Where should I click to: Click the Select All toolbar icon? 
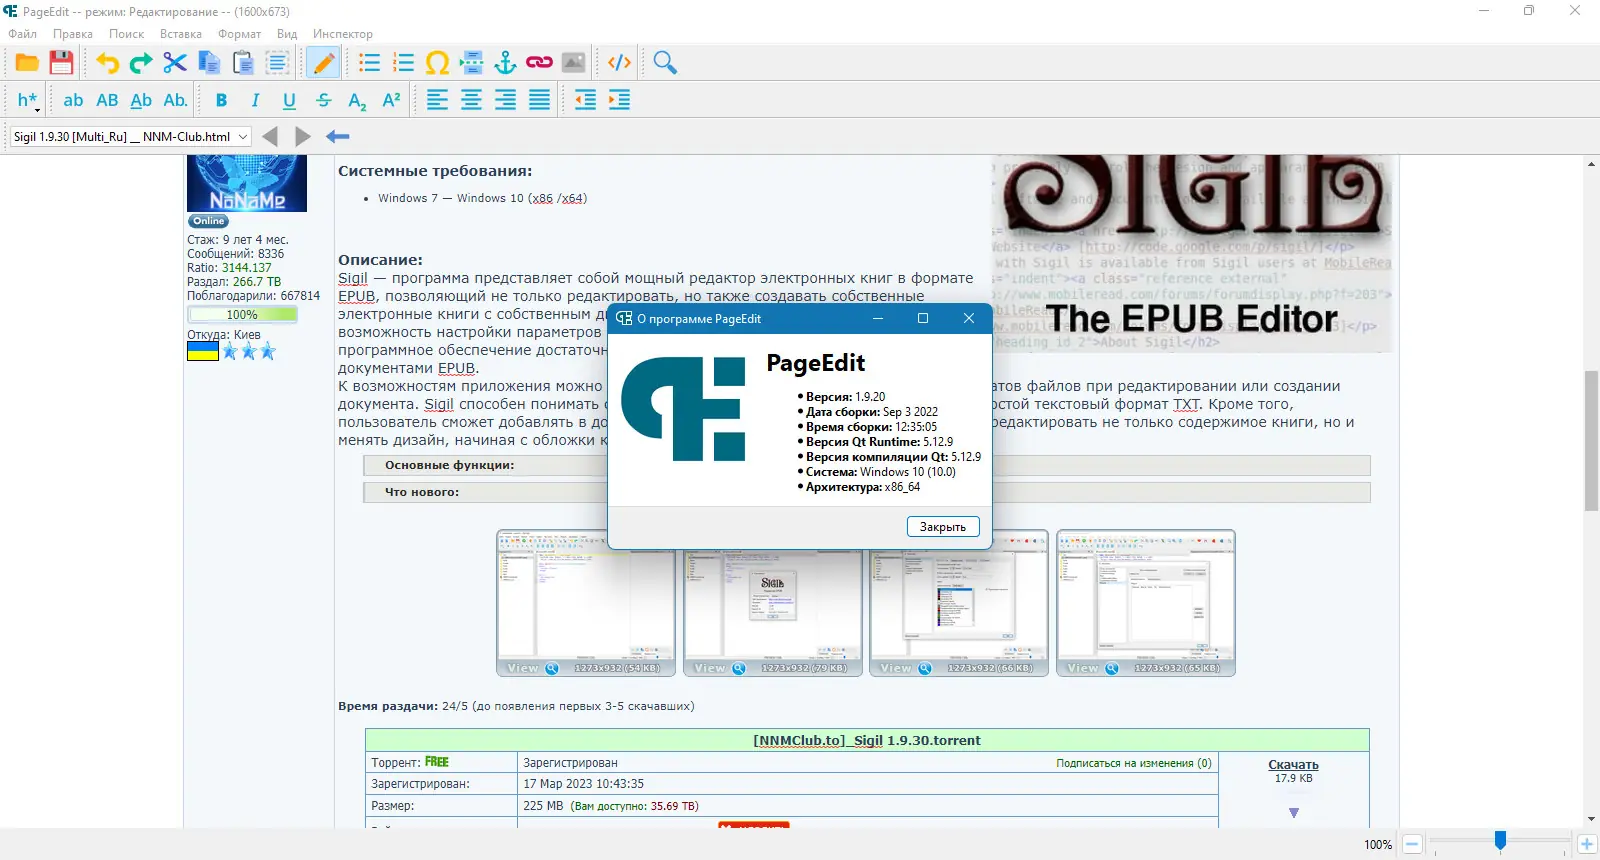[x=277, y=63]
